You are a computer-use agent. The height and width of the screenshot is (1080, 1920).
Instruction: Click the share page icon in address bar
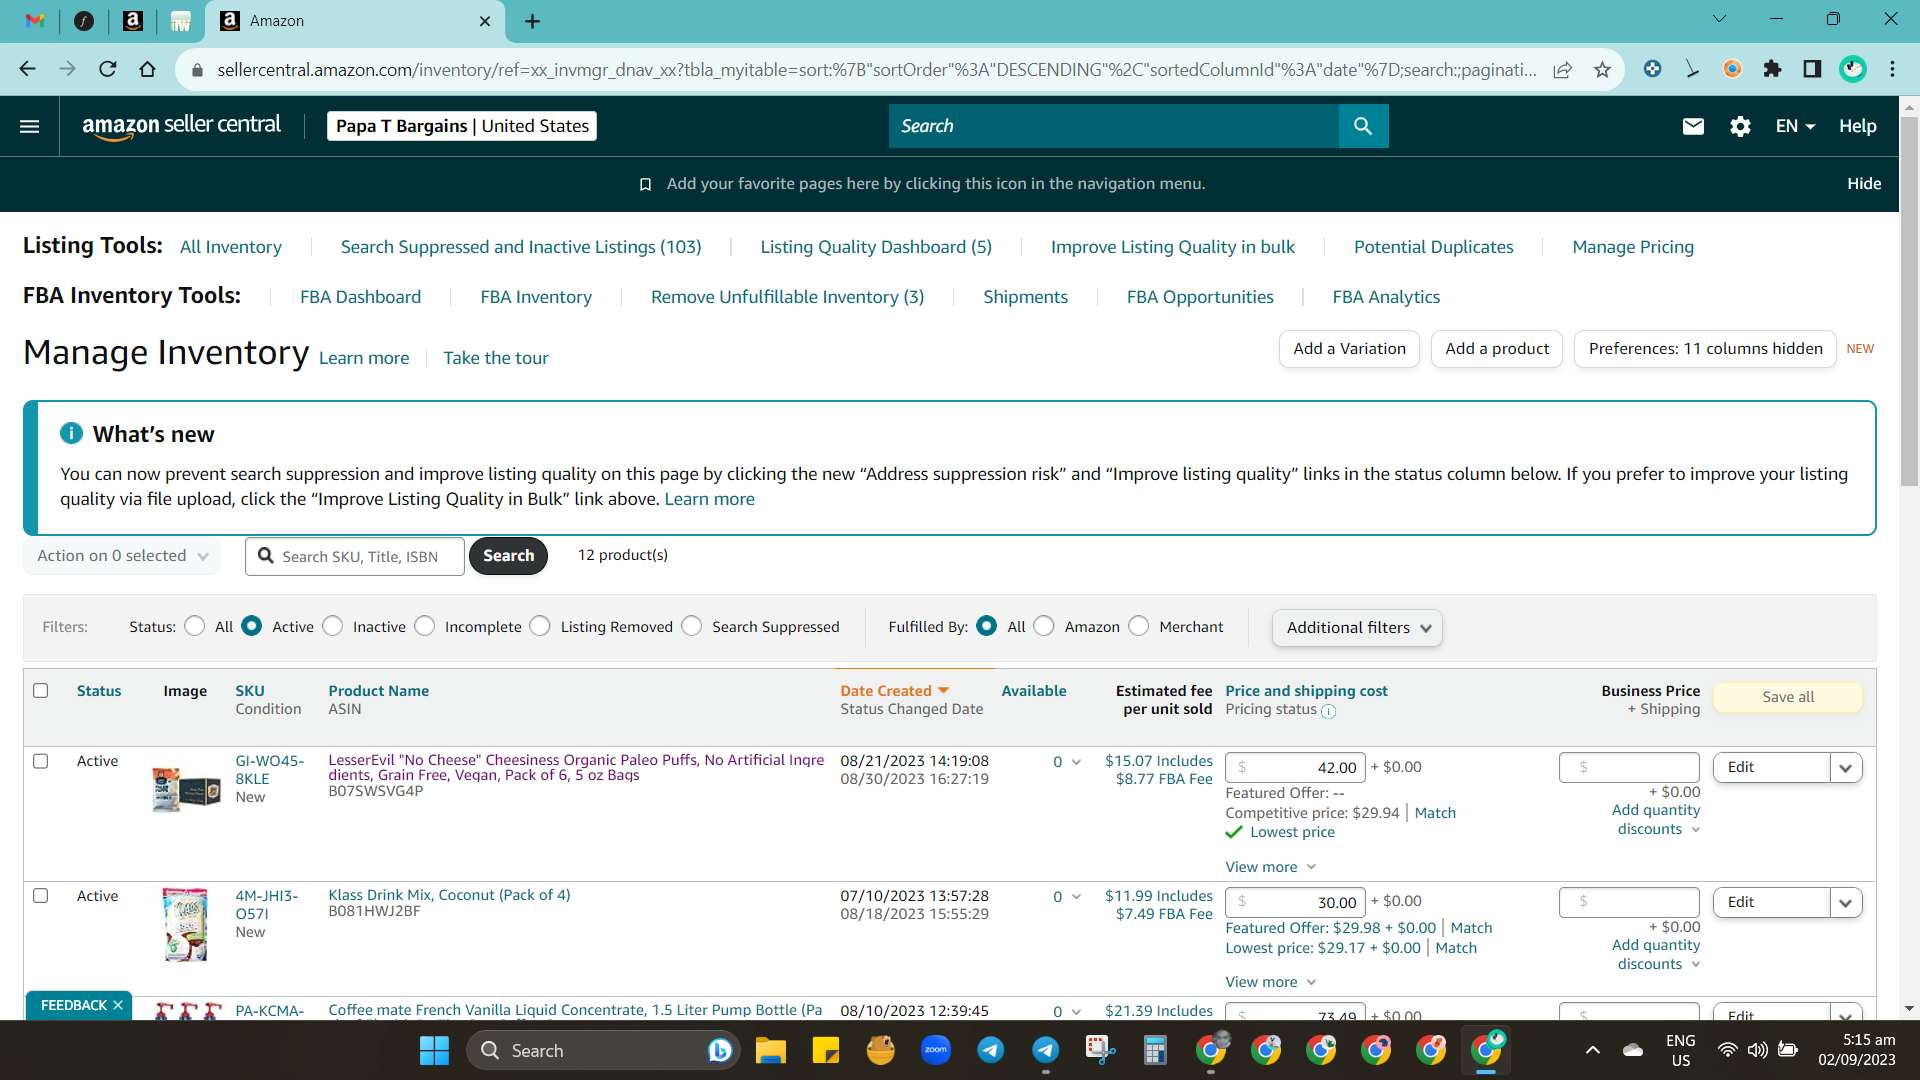(x=1562, y=69)
